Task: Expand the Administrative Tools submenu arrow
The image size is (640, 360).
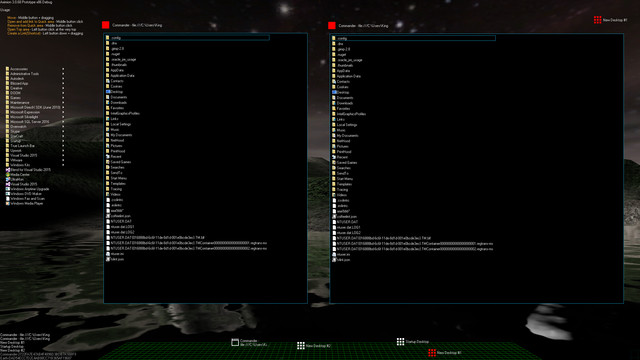Action: coord(63,74)
